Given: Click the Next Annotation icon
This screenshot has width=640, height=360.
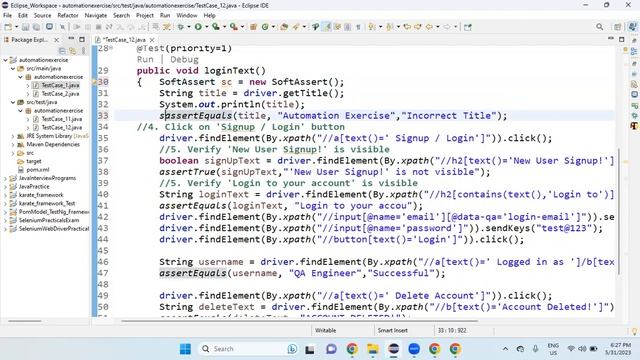Looking at the screenshot, I should coord(371,27).
